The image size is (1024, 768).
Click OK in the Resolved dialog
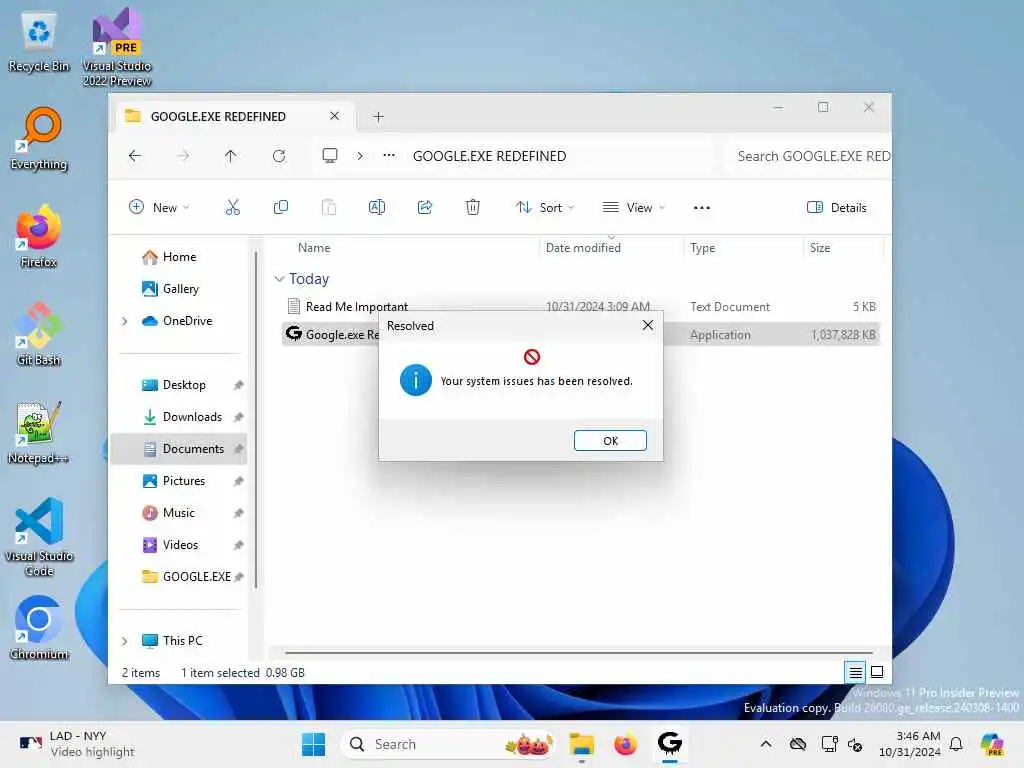(610, 441)
